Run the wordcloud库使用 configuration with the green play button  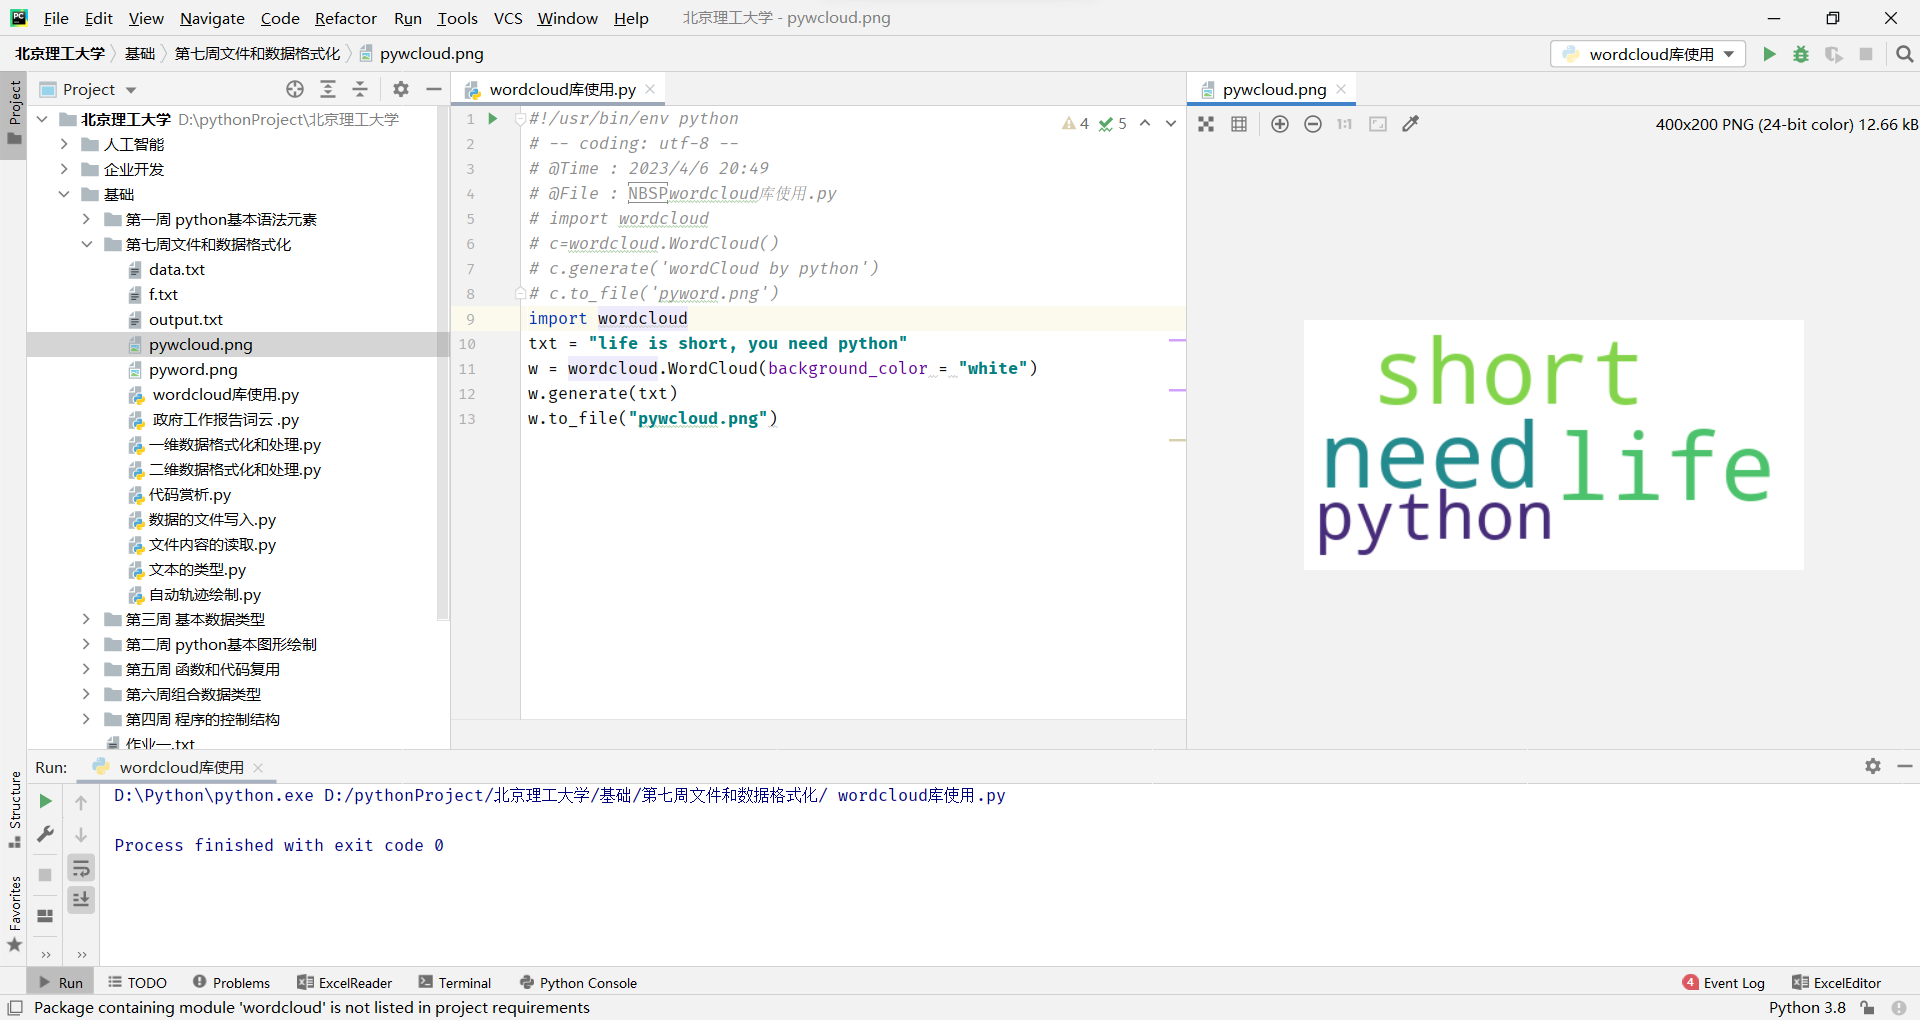[x=1769, y=54]
